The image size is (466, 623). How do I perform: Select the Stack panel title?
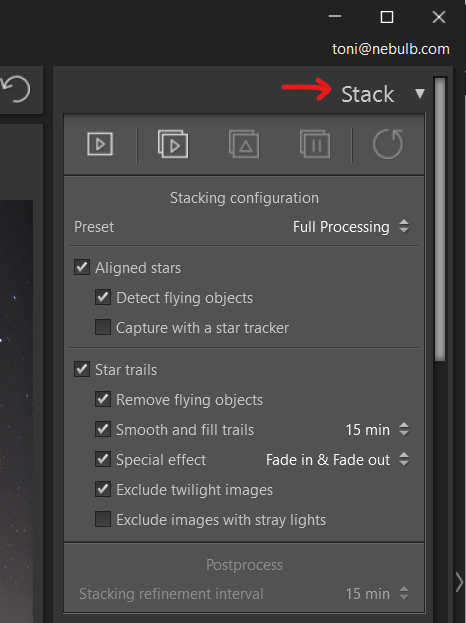[x=368, y=94]
